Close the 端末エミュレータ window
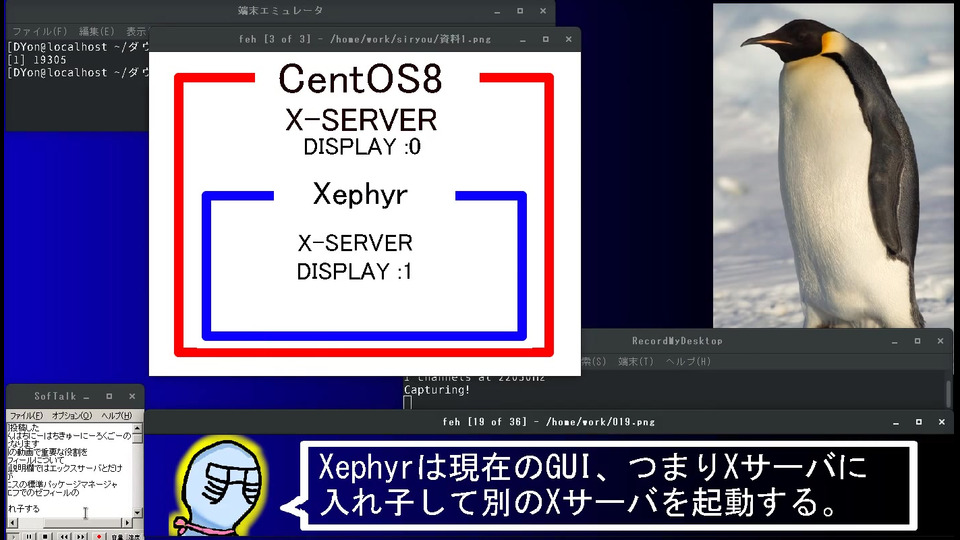 click(542, 11)
